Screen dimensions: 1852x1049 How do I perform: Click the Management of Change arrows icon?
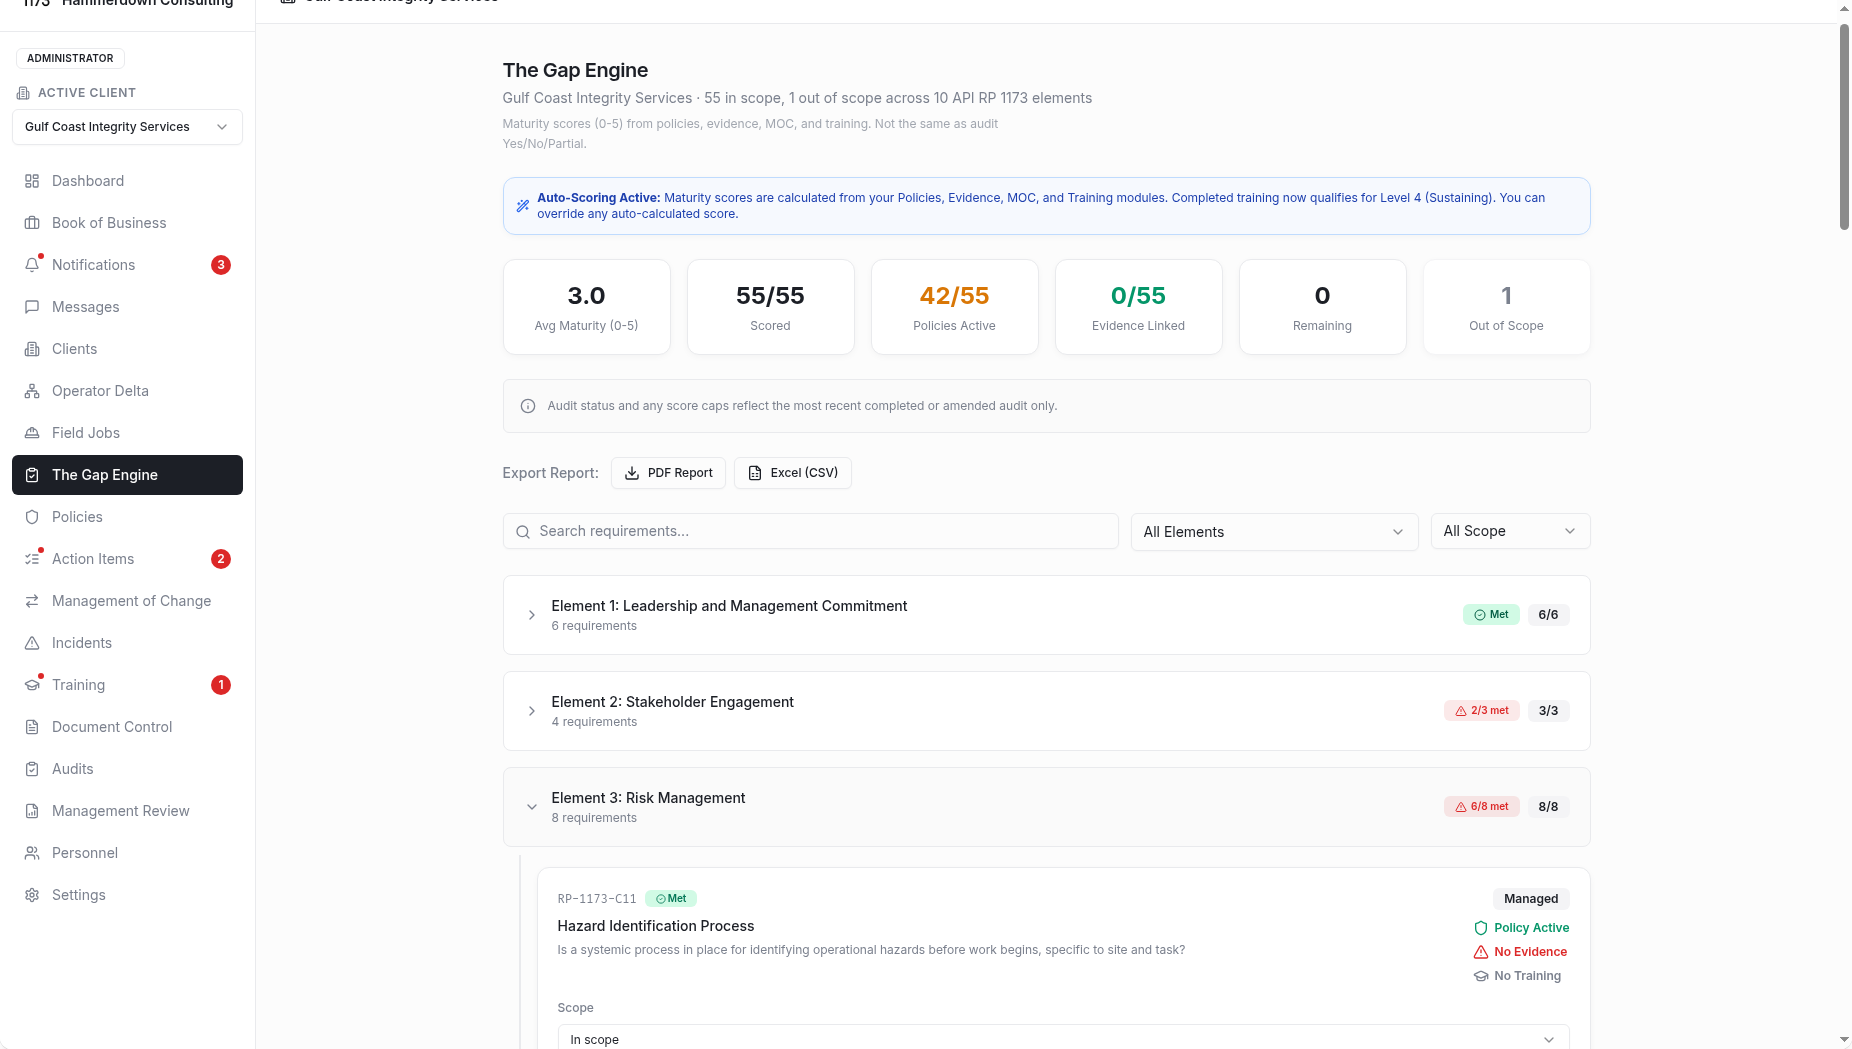pyautogui.click(x=32, y=601)
